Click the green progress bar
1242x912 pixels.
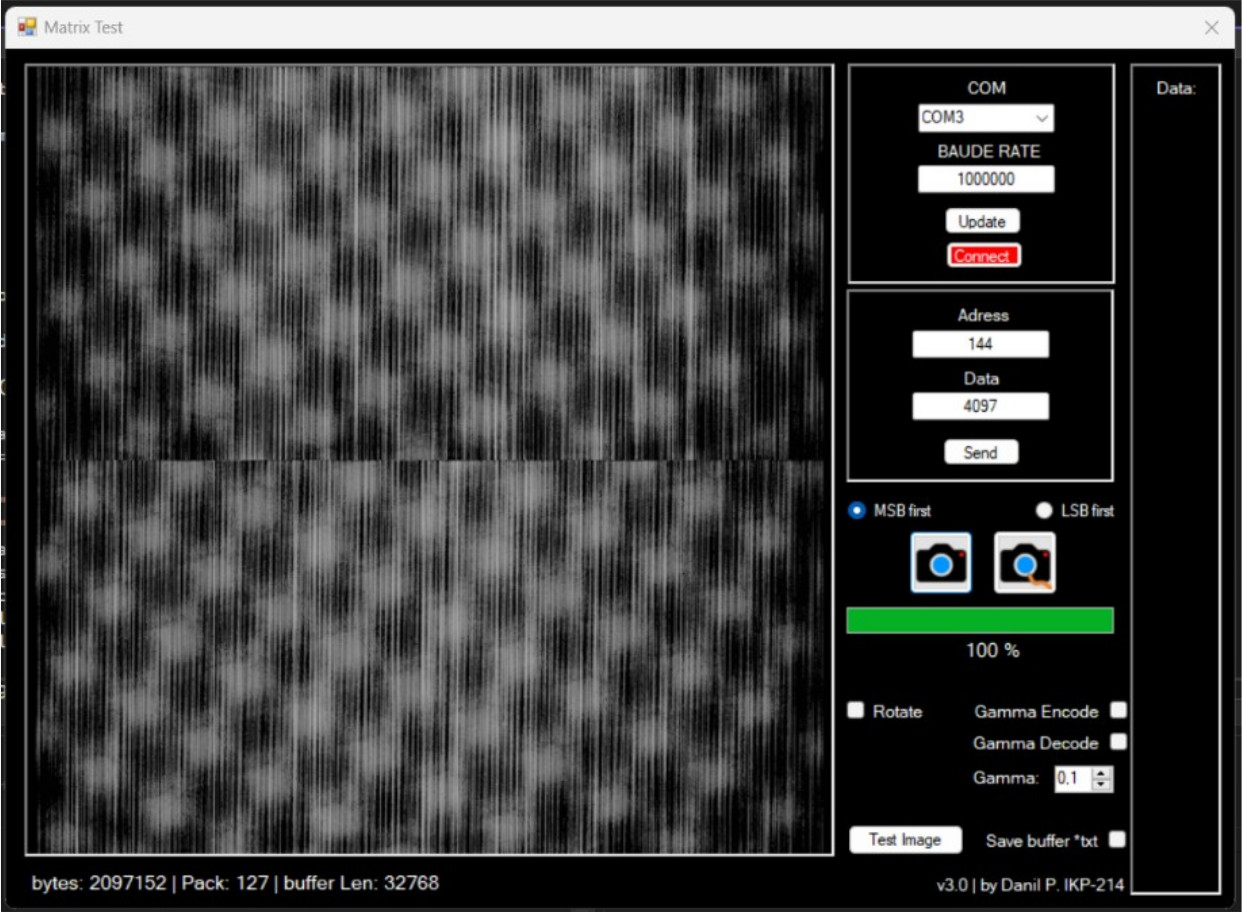tap(979, 620)
